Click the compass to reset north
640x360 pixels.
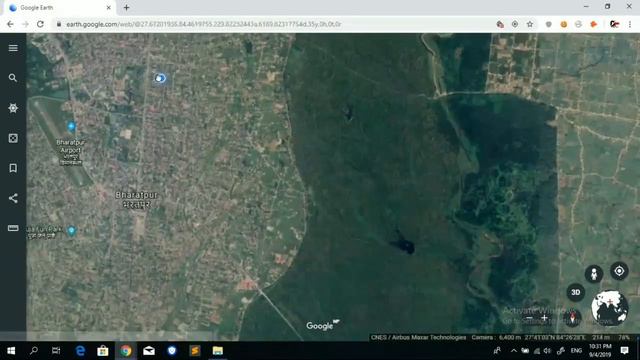tap(572, 318)
